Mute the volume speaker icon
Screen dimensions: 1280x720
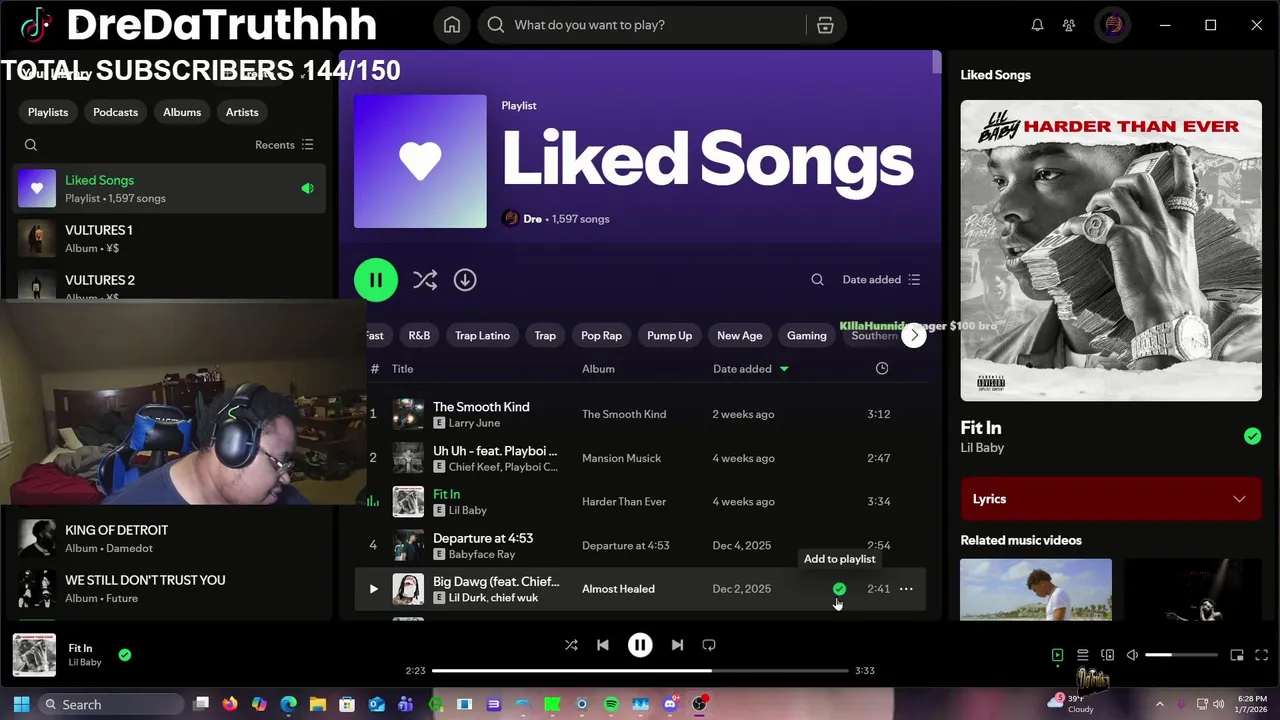click(1132, 655)
